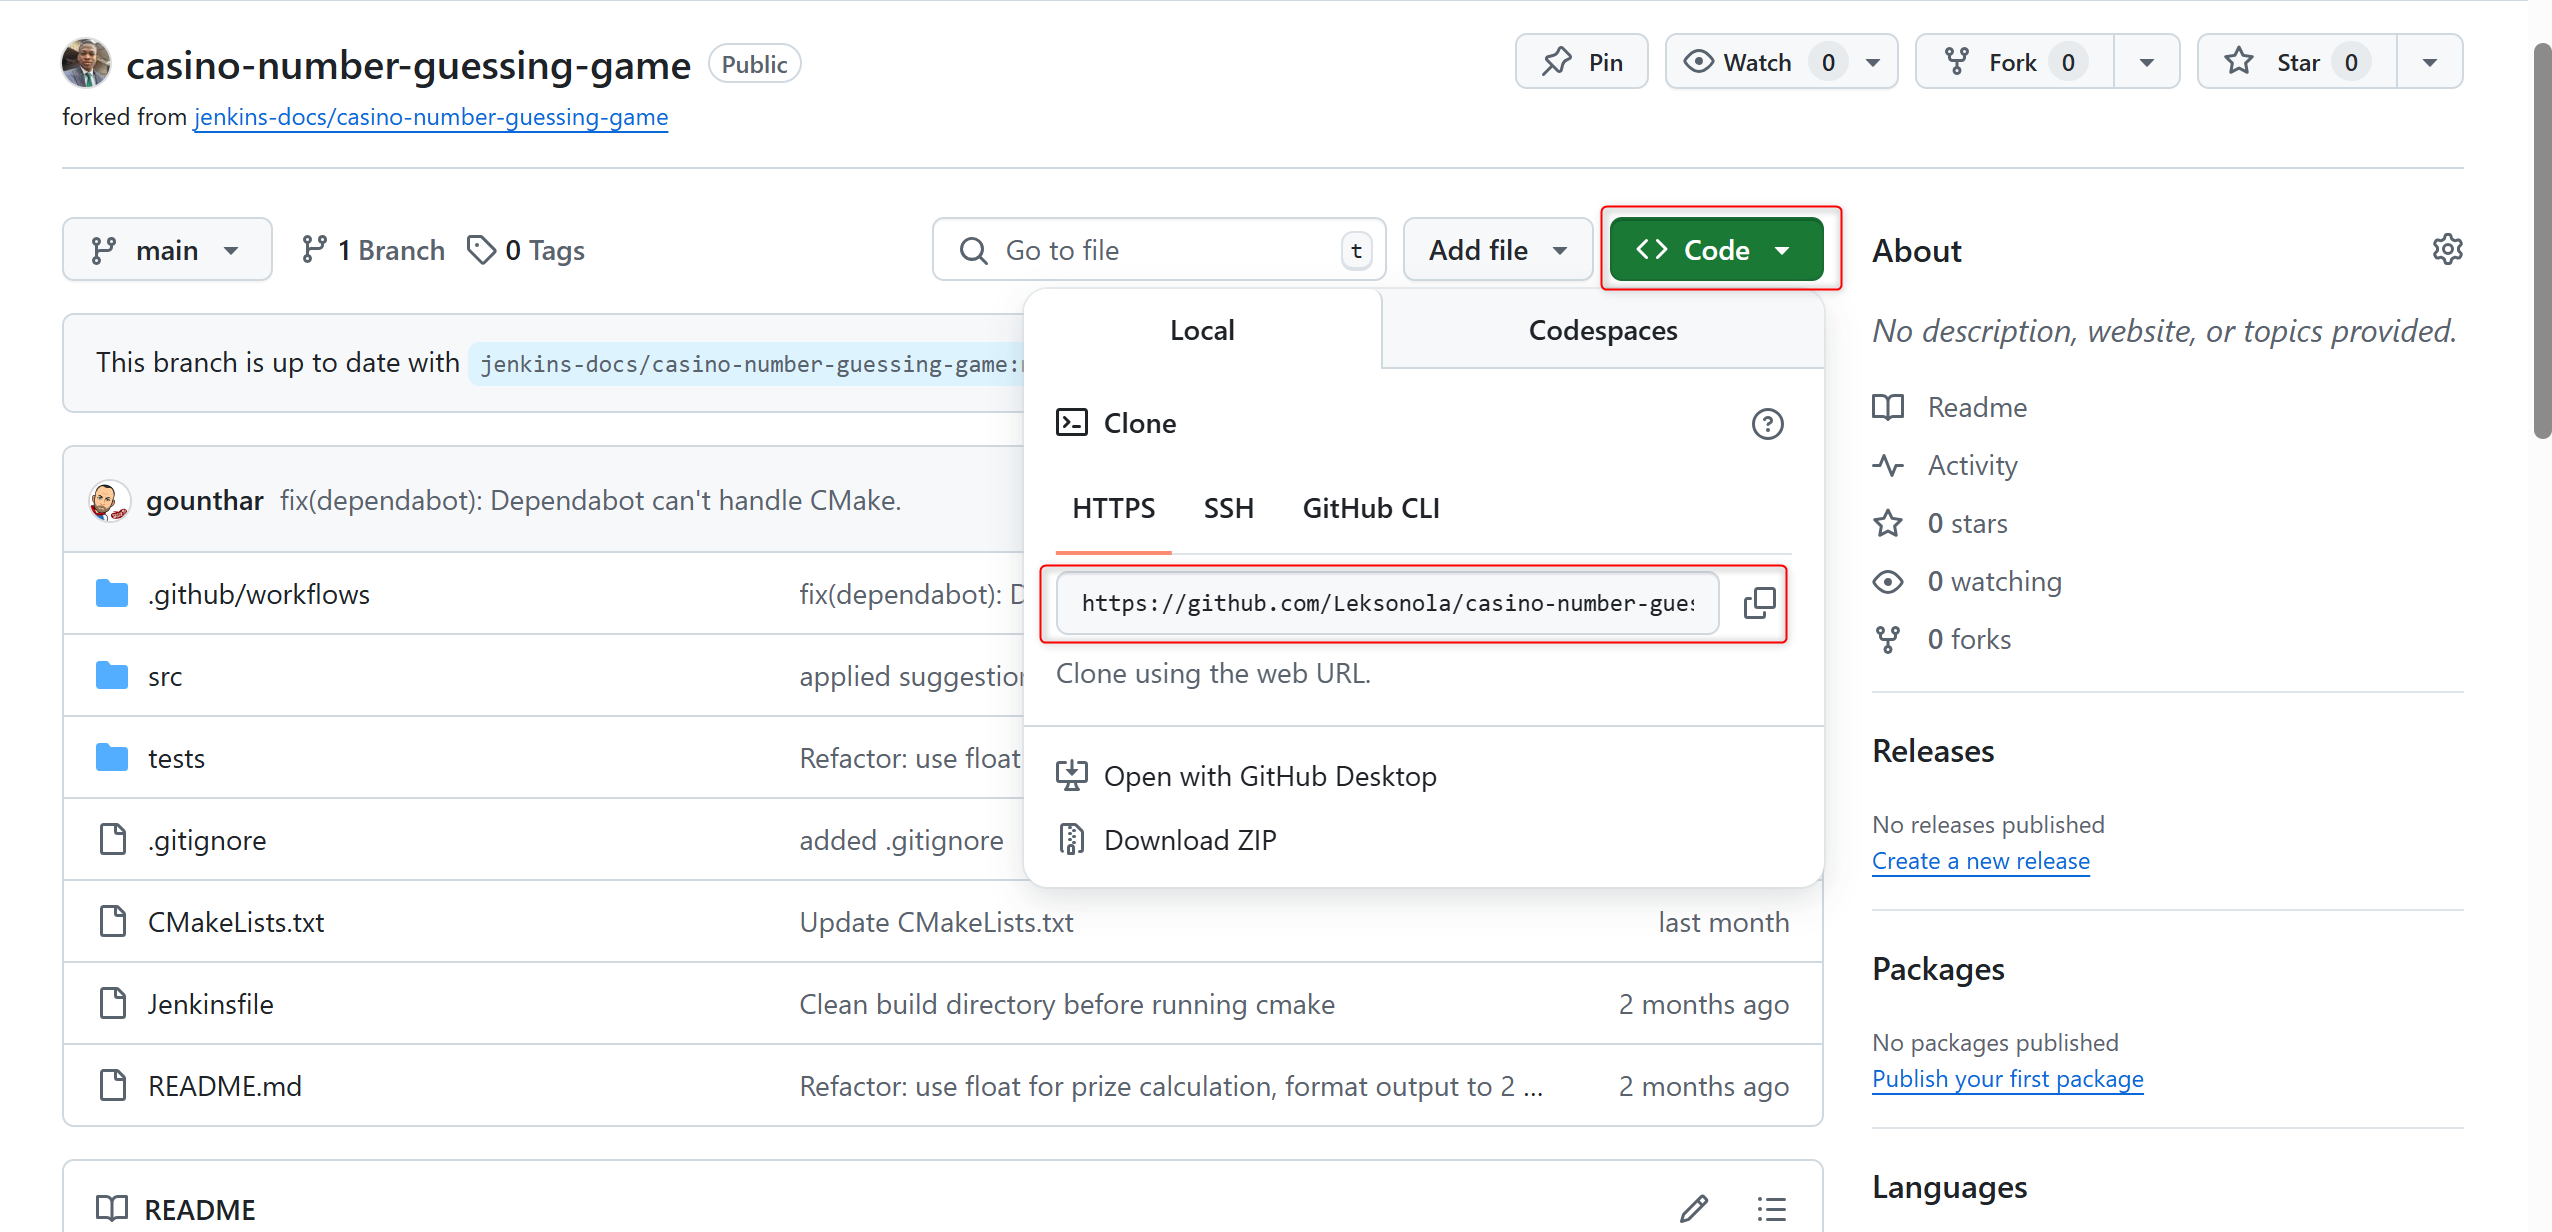Viewport: 2552px width, 1232px height.
Task: Click the repository owner avatar
Action: click(86, 63)
